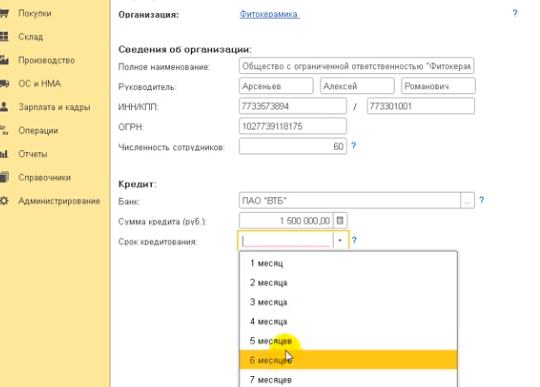Click the Склад grid icon

(x=4, y=36)
